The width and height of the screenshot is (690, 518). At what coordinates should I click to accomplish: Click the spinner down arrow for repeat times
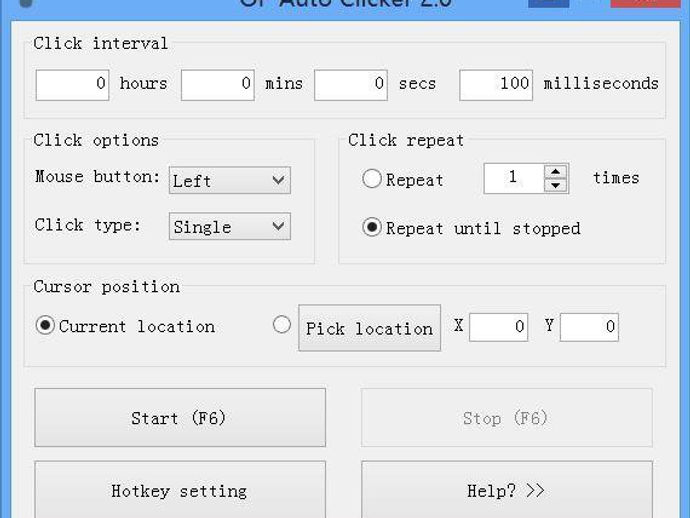(555, 185)
